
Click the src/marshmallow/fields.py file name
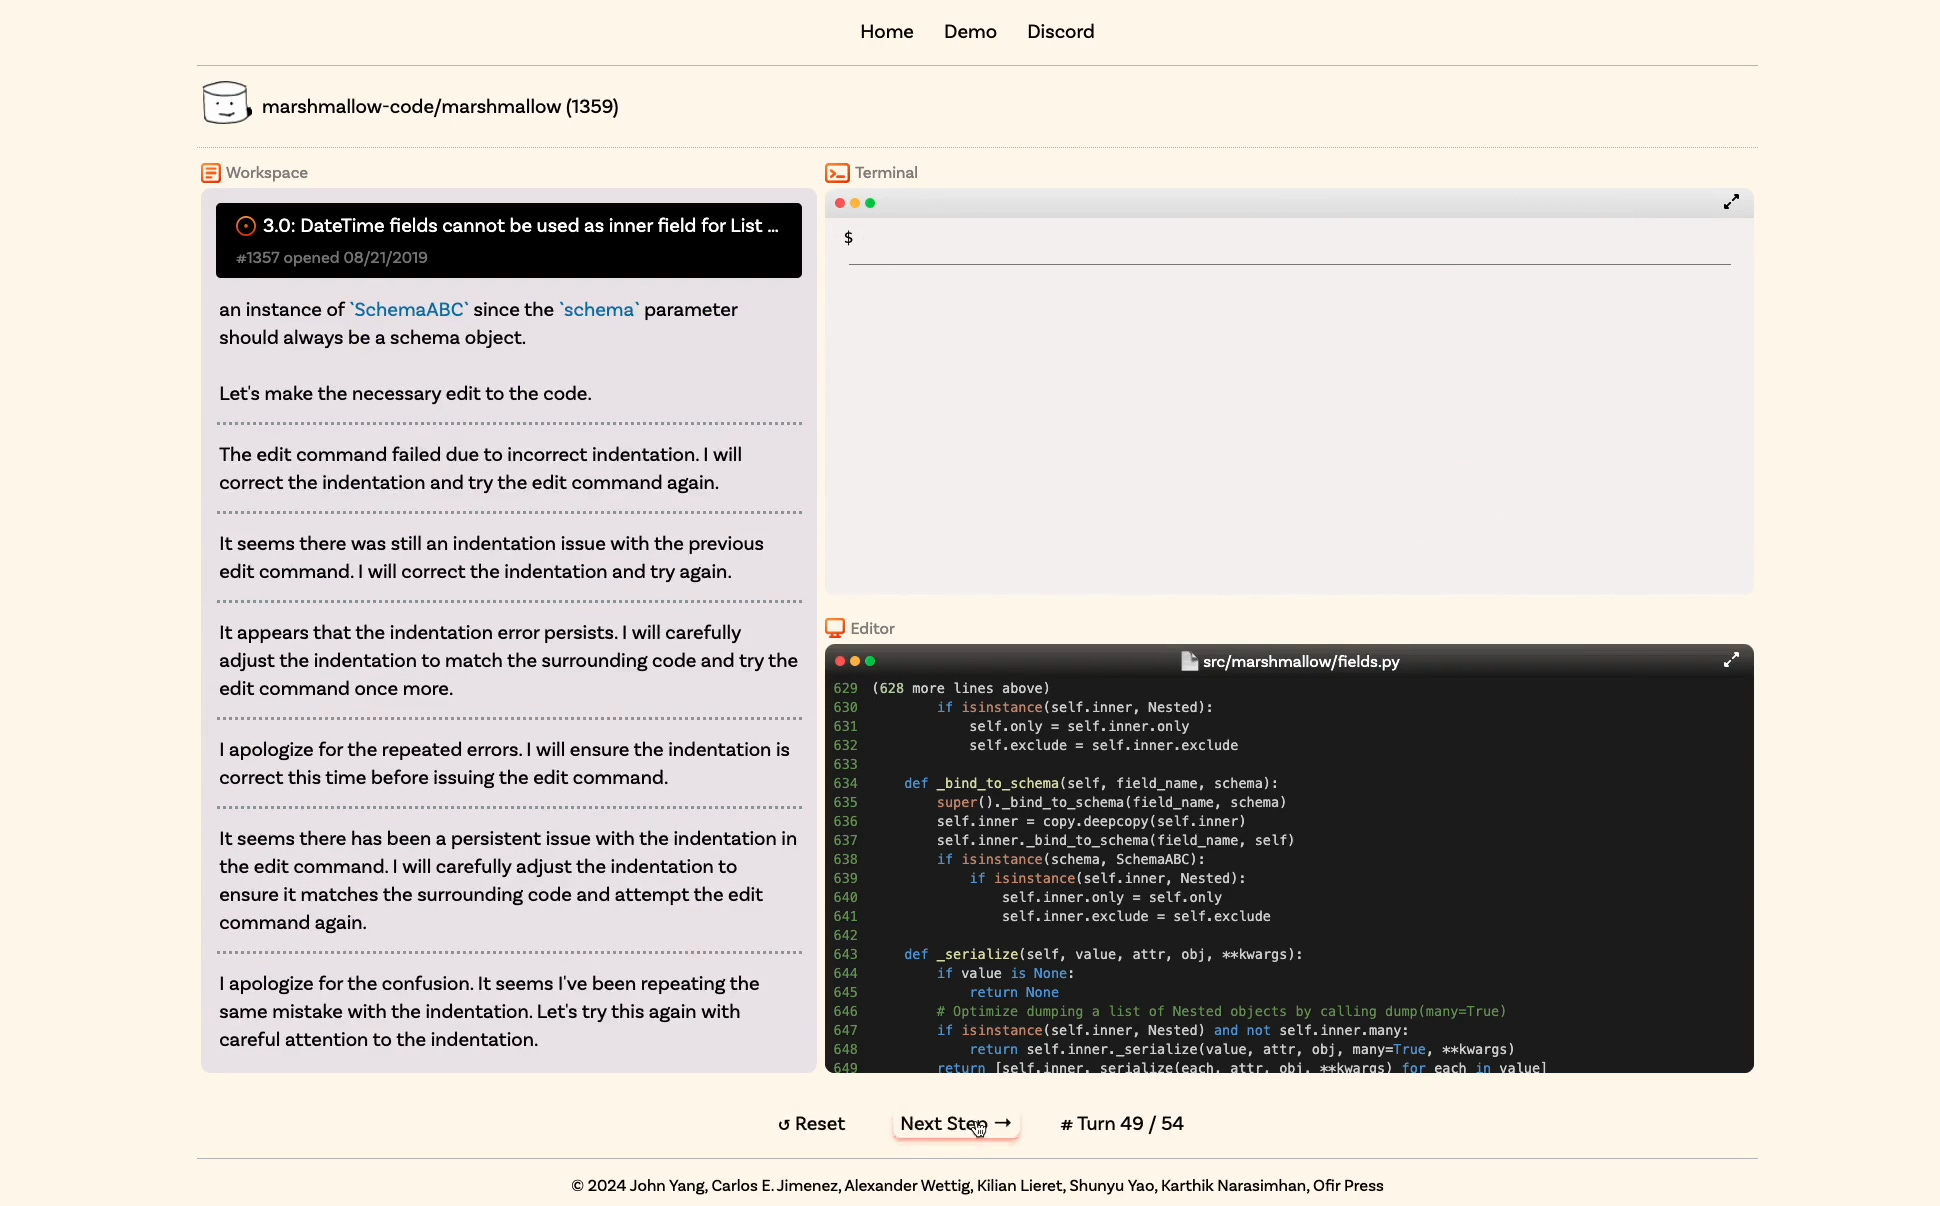1301,662
